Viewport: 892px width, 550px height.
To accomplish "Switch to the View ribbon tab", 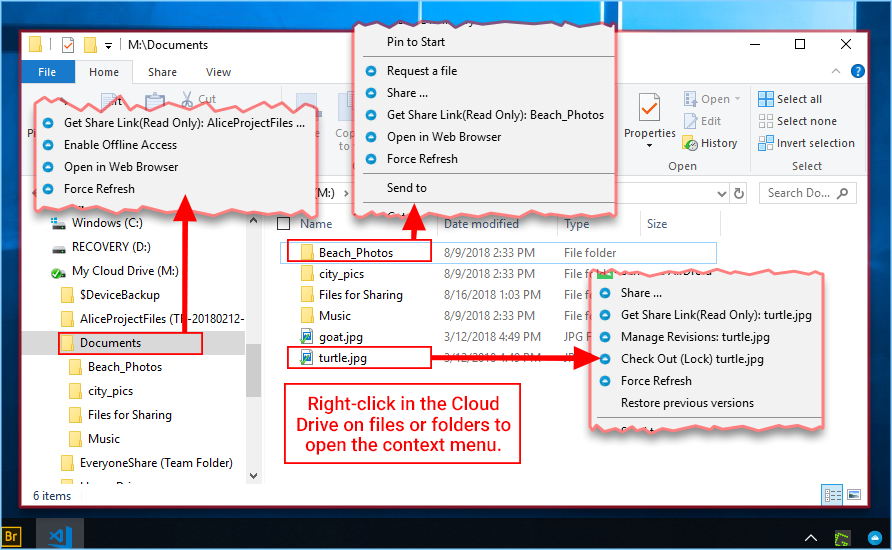I will [x=218, y=72].
